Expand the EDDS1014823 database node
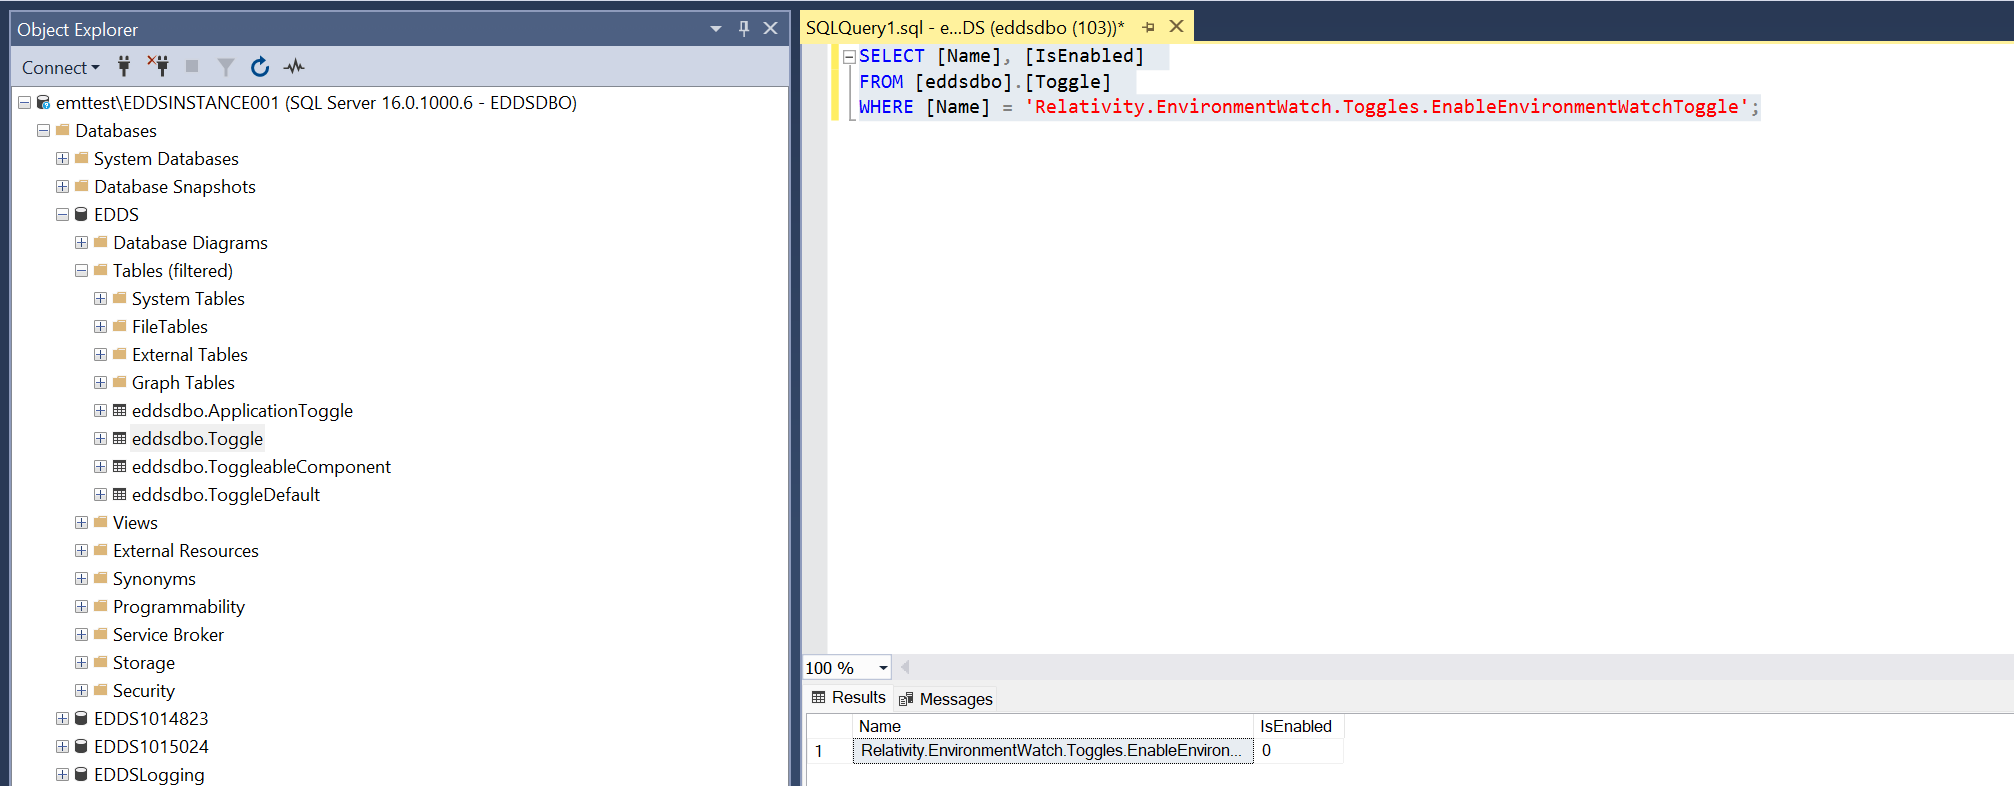This screenshot has width=2014, height=786. 62,719
